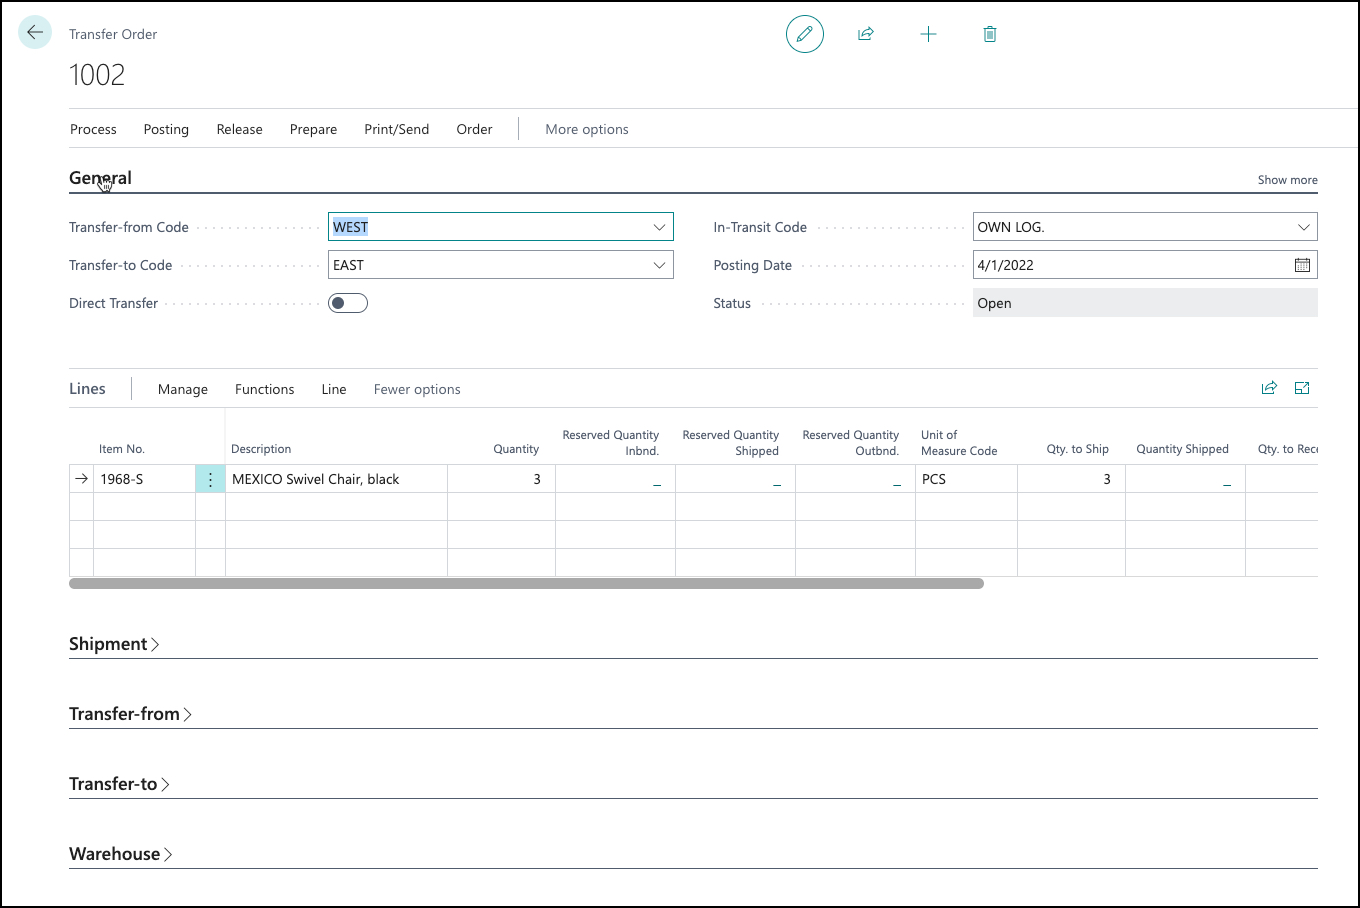Screen dimensions: 1360x908
Task: Click Qty. to Ship cell for 1968-S
Action: 1072,479
